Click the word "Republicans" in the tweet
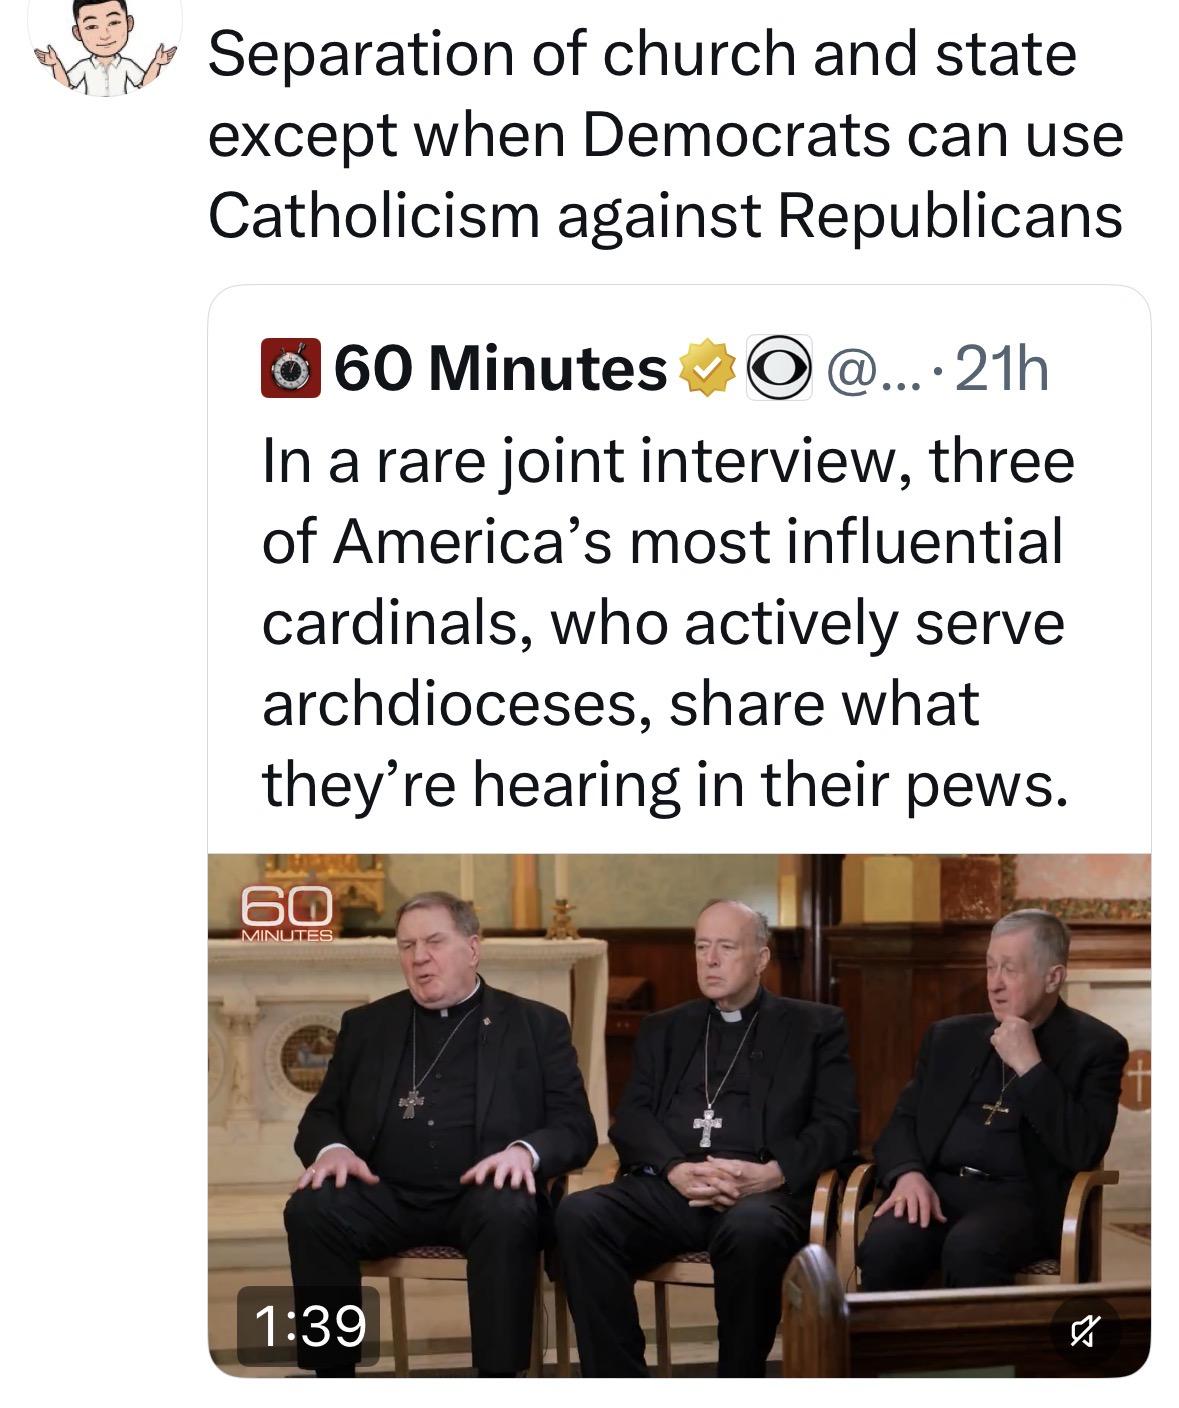The image size is (1179, 1408). coord(949,215)
